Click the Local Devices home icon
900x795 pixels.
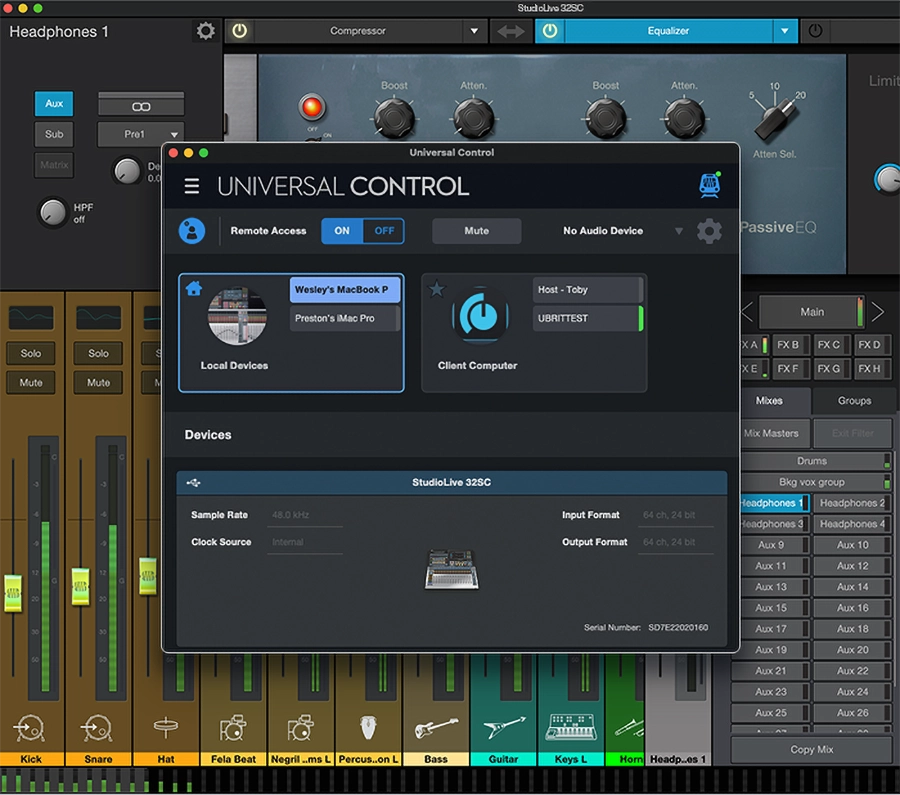point(194,288)
